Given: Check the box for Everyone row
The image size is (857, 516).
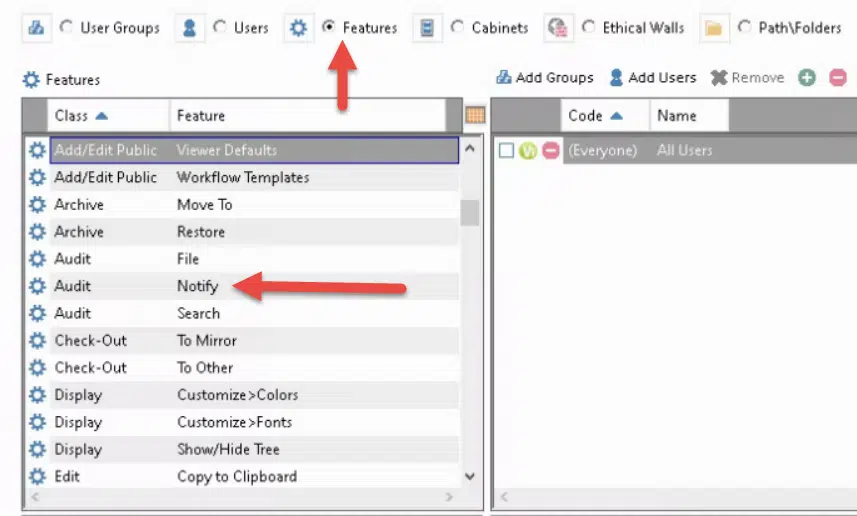Looking at the screenshot, I should coord(506,150).
